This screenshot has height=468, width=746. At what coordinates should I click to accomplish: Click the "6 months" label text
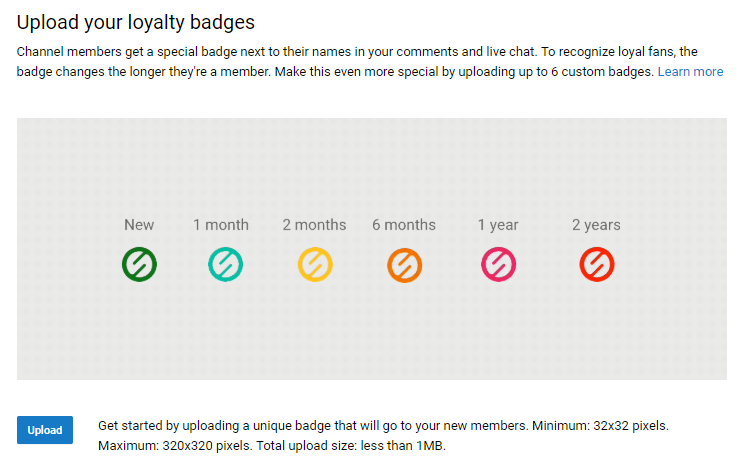point(404,224)
